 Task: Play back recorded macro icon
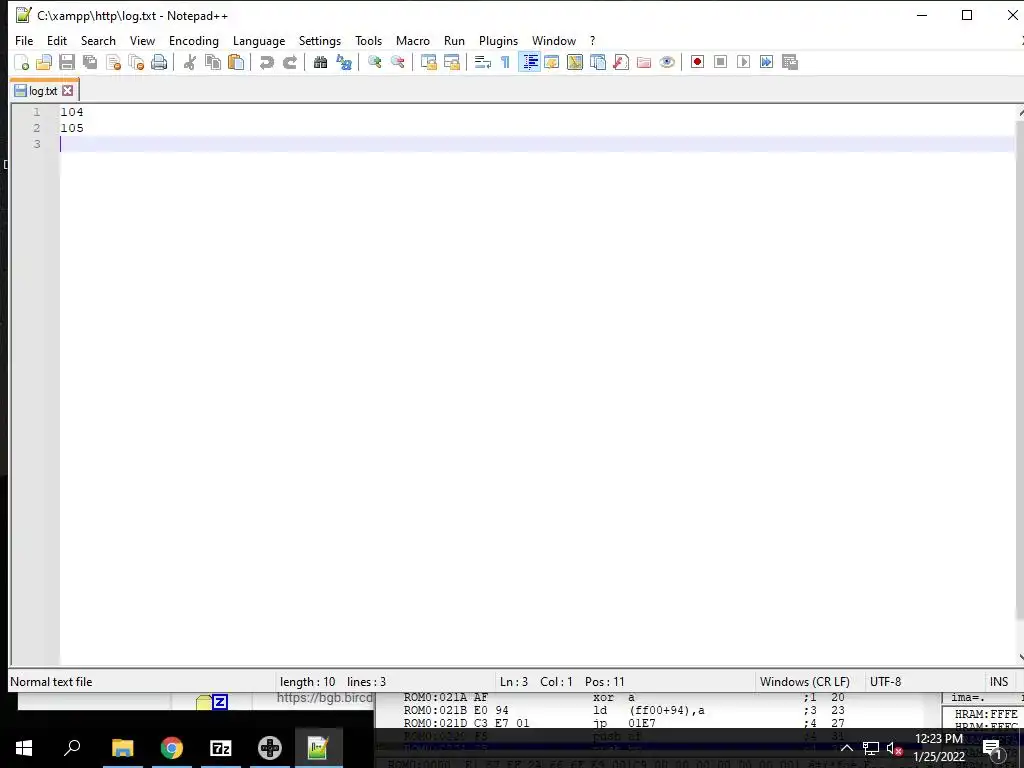(x=743, y=62)
